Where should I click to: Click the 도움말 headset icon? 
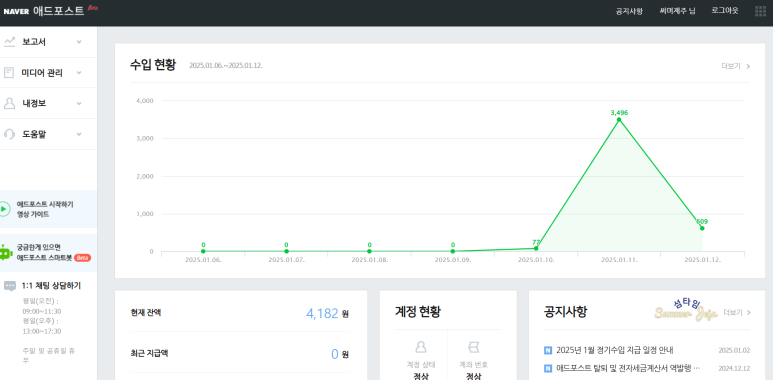(x=9, y=134)
